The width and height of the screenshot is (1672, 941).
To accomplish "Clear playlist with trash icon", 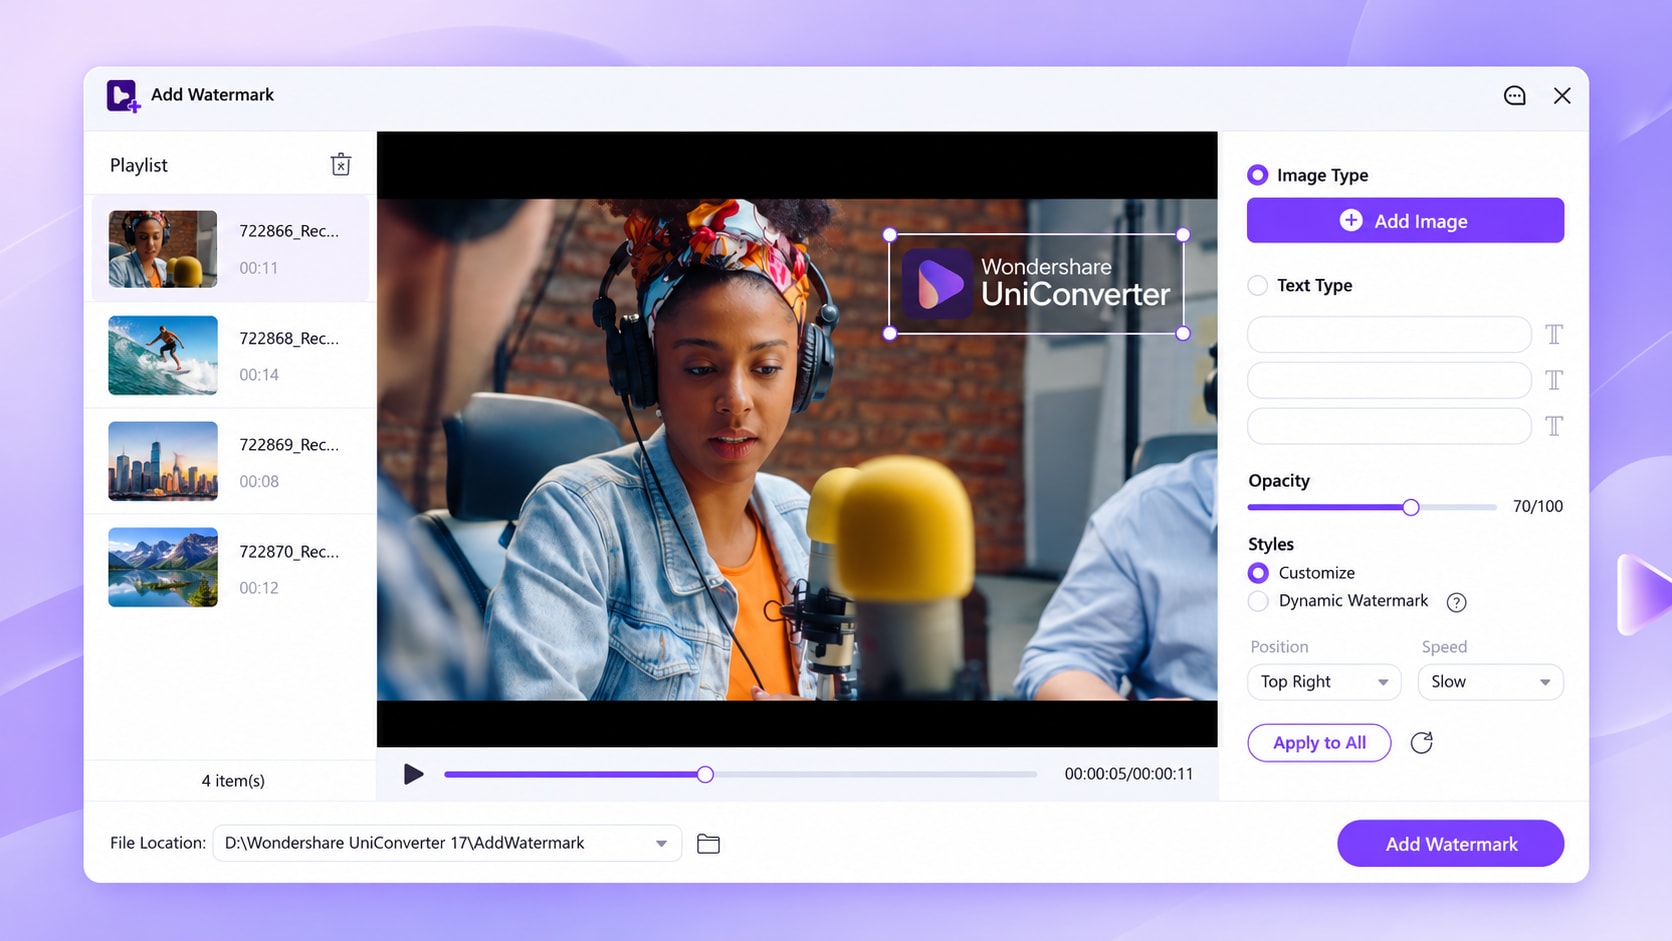I will 341,165.
